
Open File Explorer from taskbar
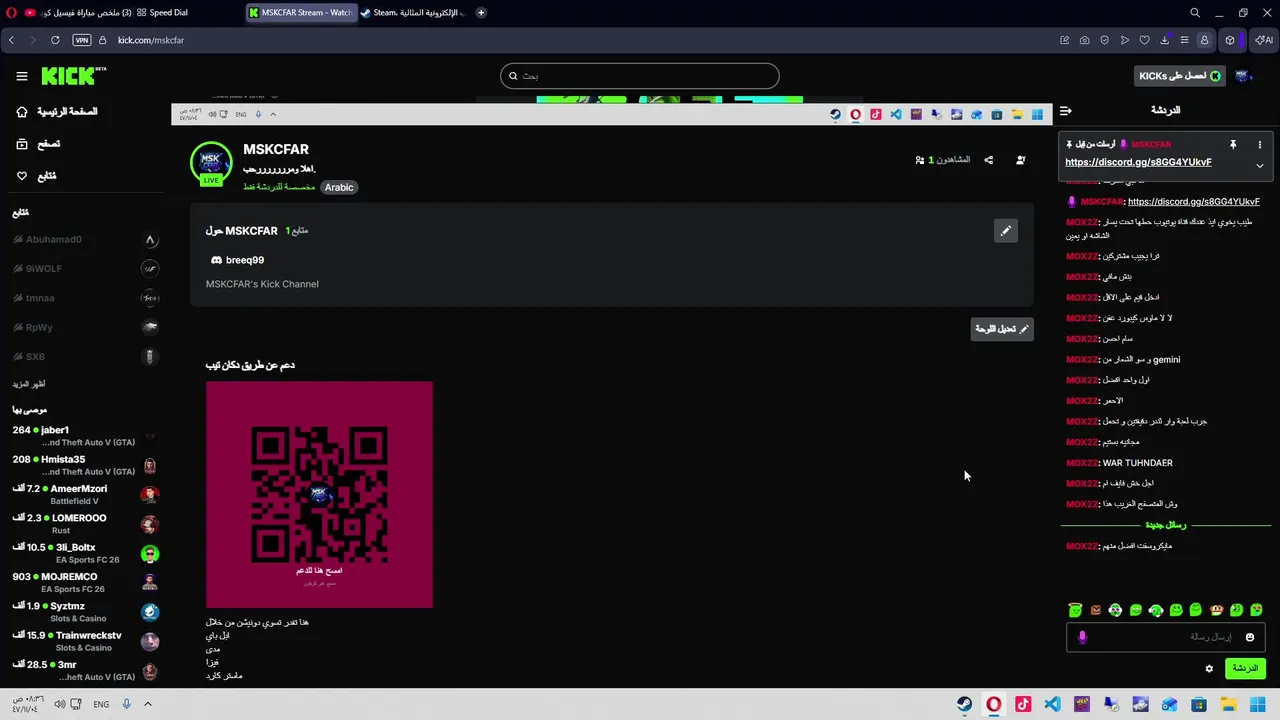pos(1228,704)
